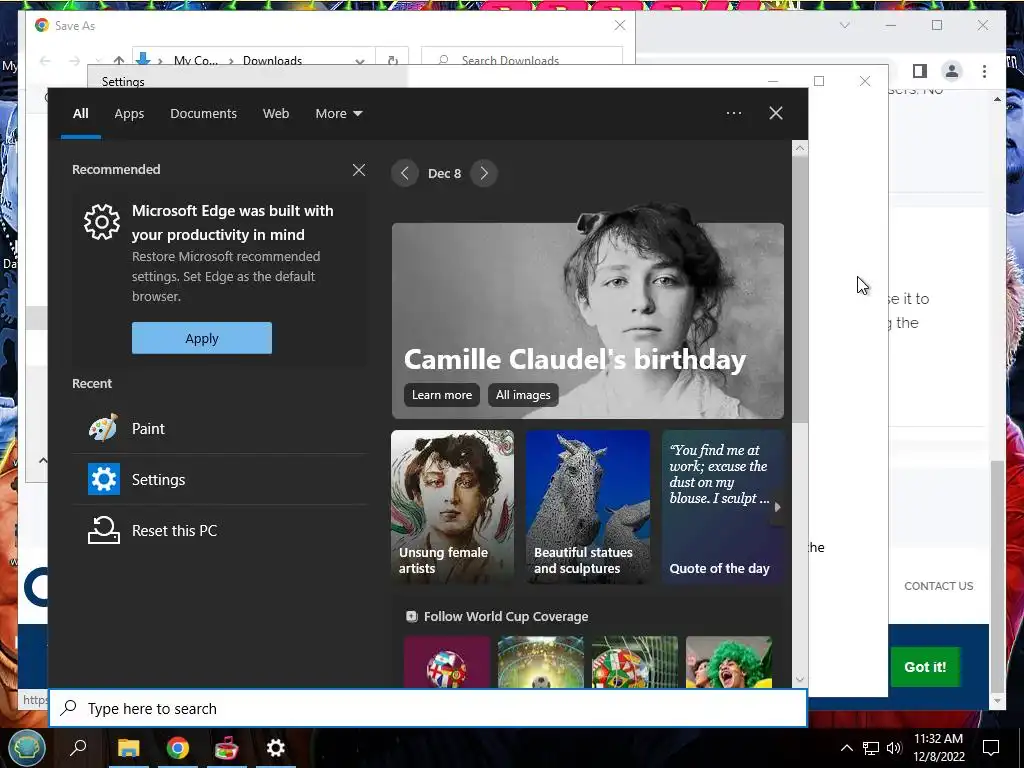Open Reset this PC from Recent
The height and width of the screenshot is (768, 1024).
(219, 530)
